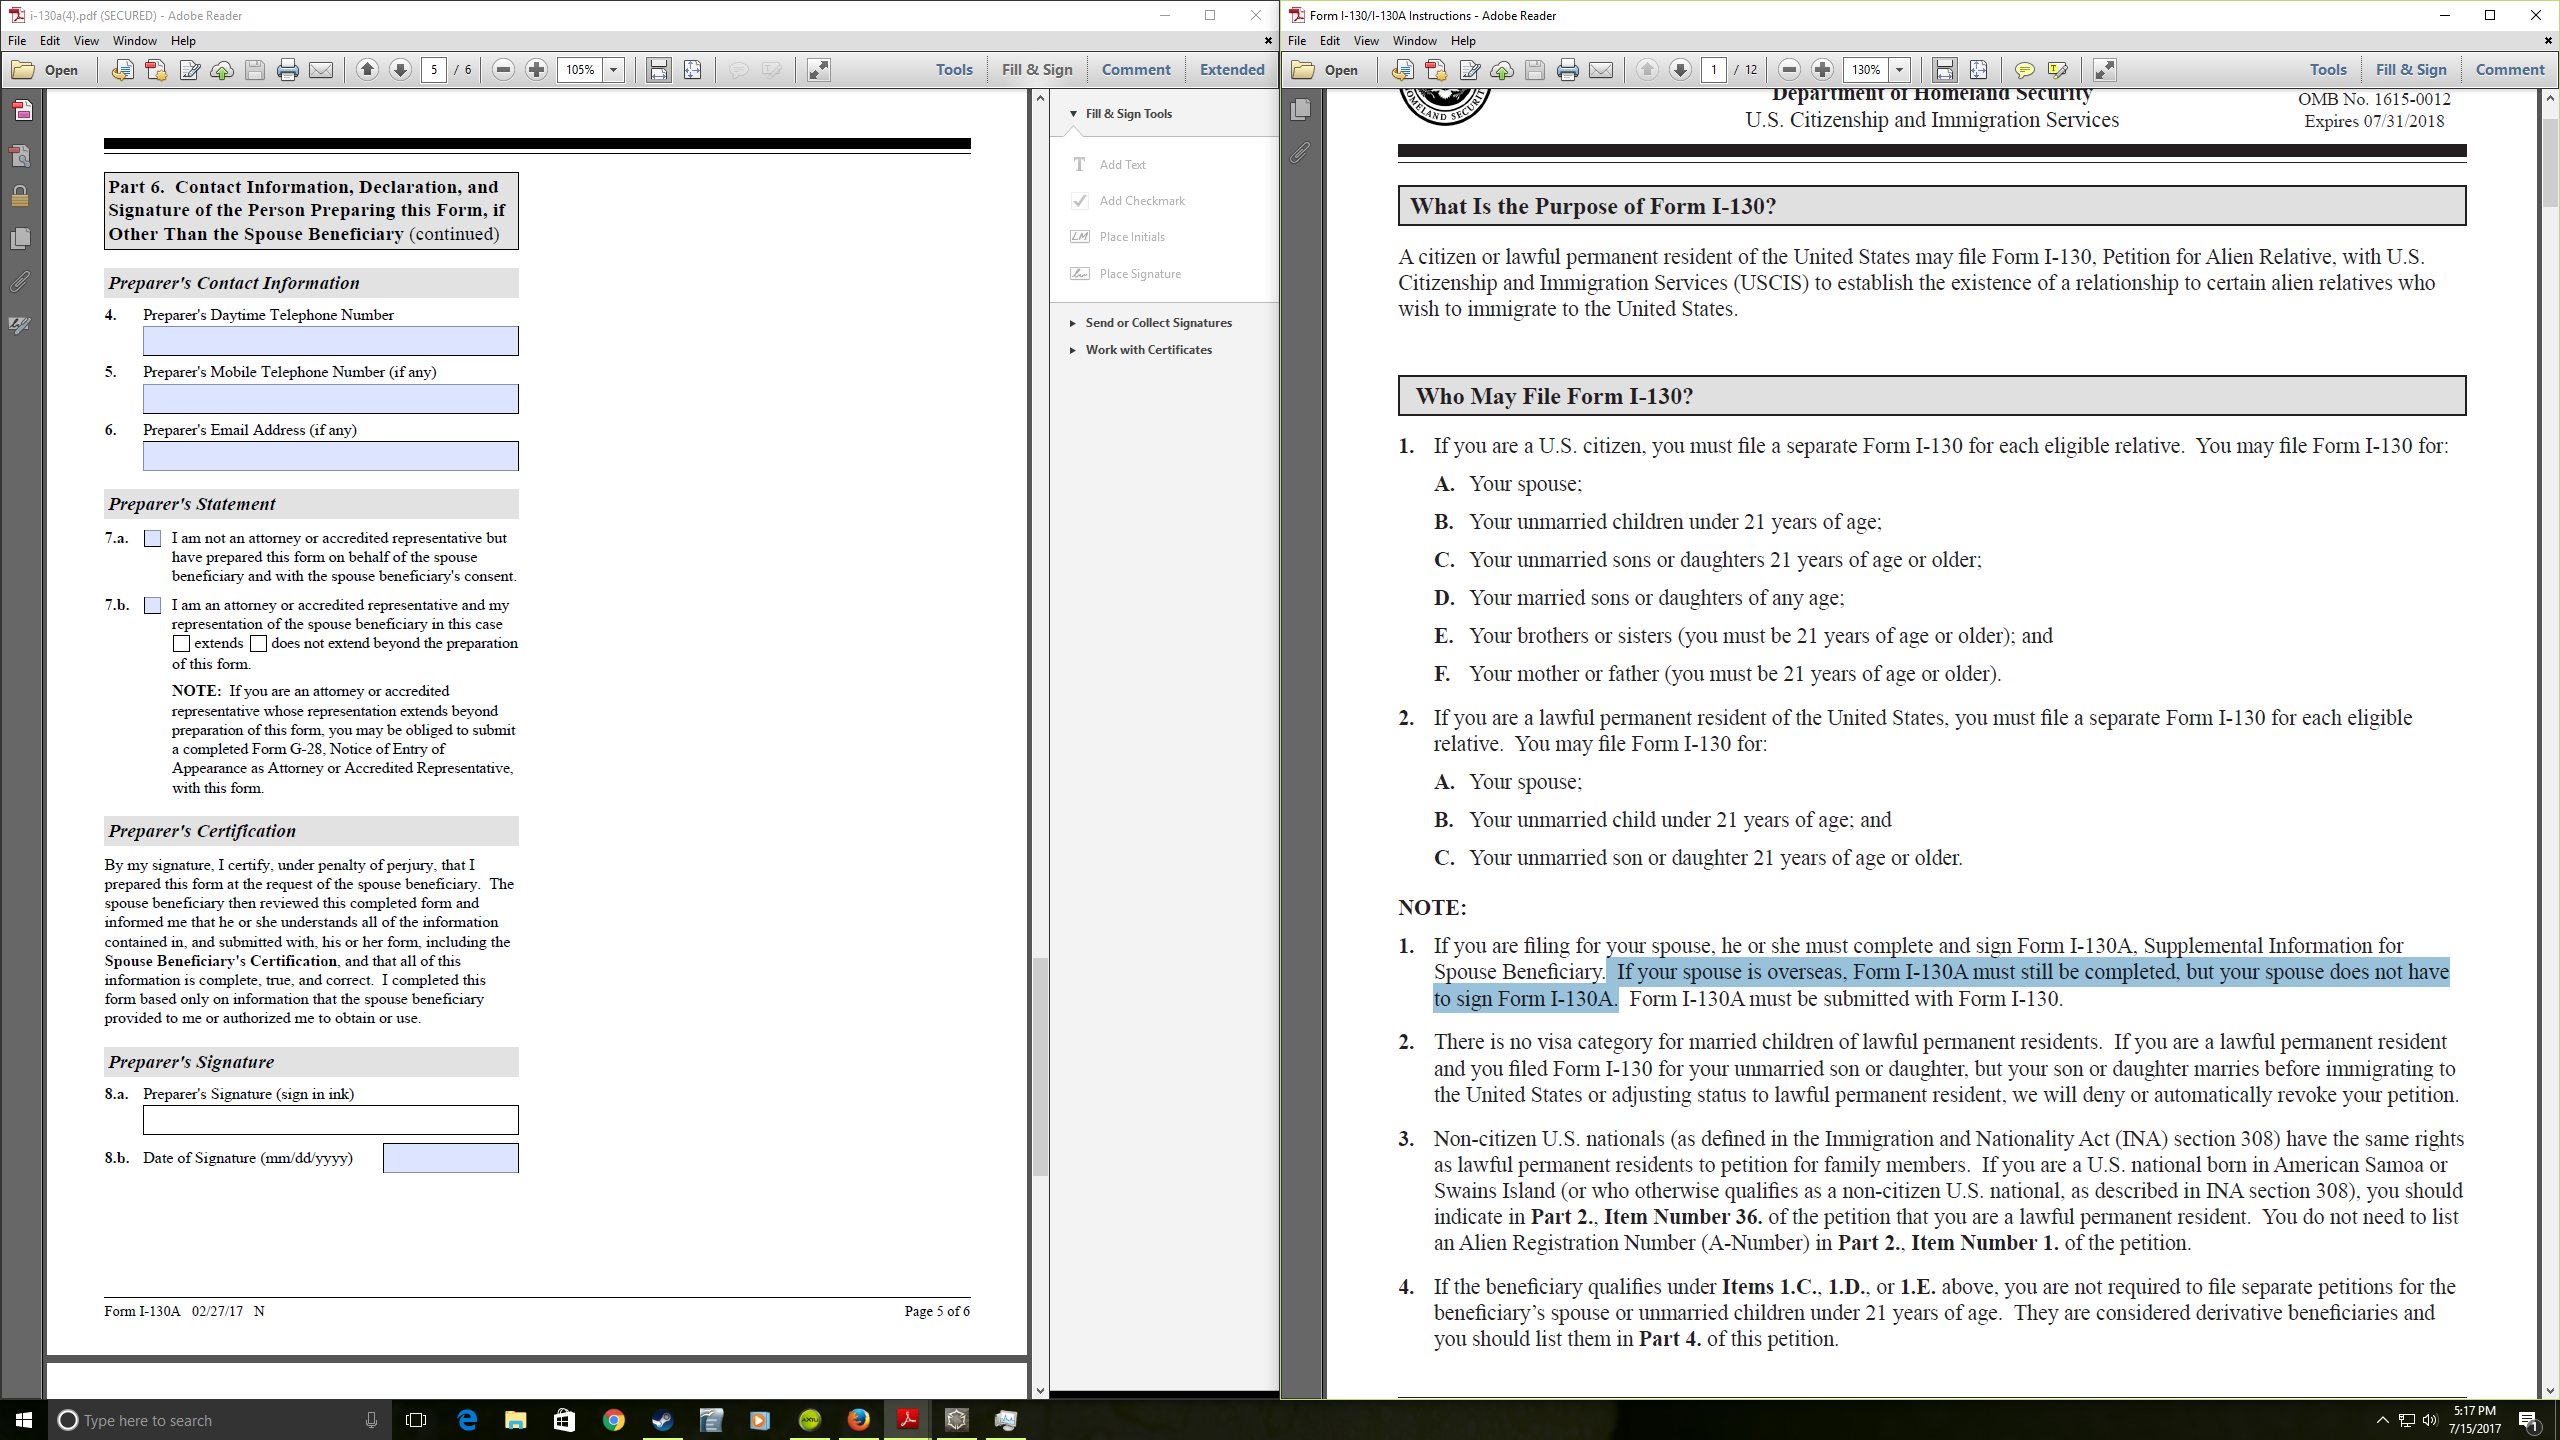Check box 7.a. not an attorney
The width and height of the screenshot is (2560, 1440).
click(x=152, y=538)
